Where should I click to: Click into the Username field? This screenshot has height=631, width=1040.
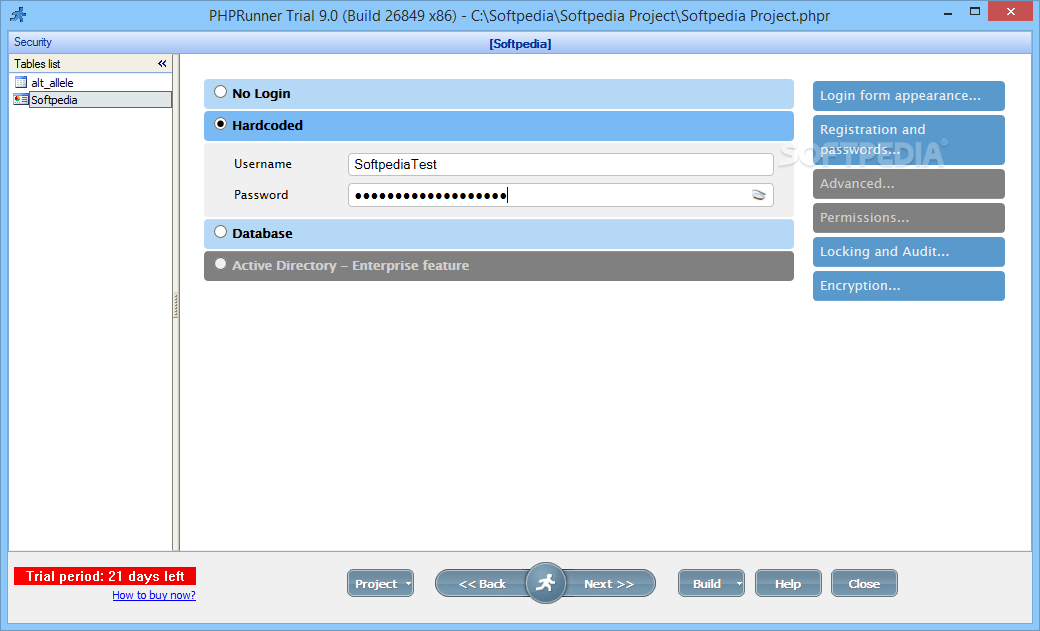point(560,165)
